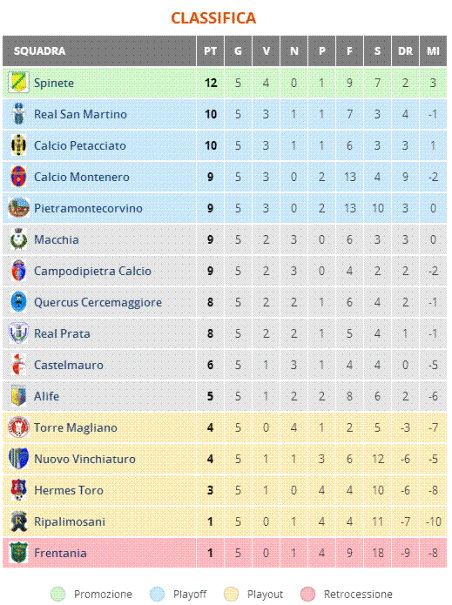452x605 pixels.
Task: Open the Macchia team link
Action: (56, 240)
